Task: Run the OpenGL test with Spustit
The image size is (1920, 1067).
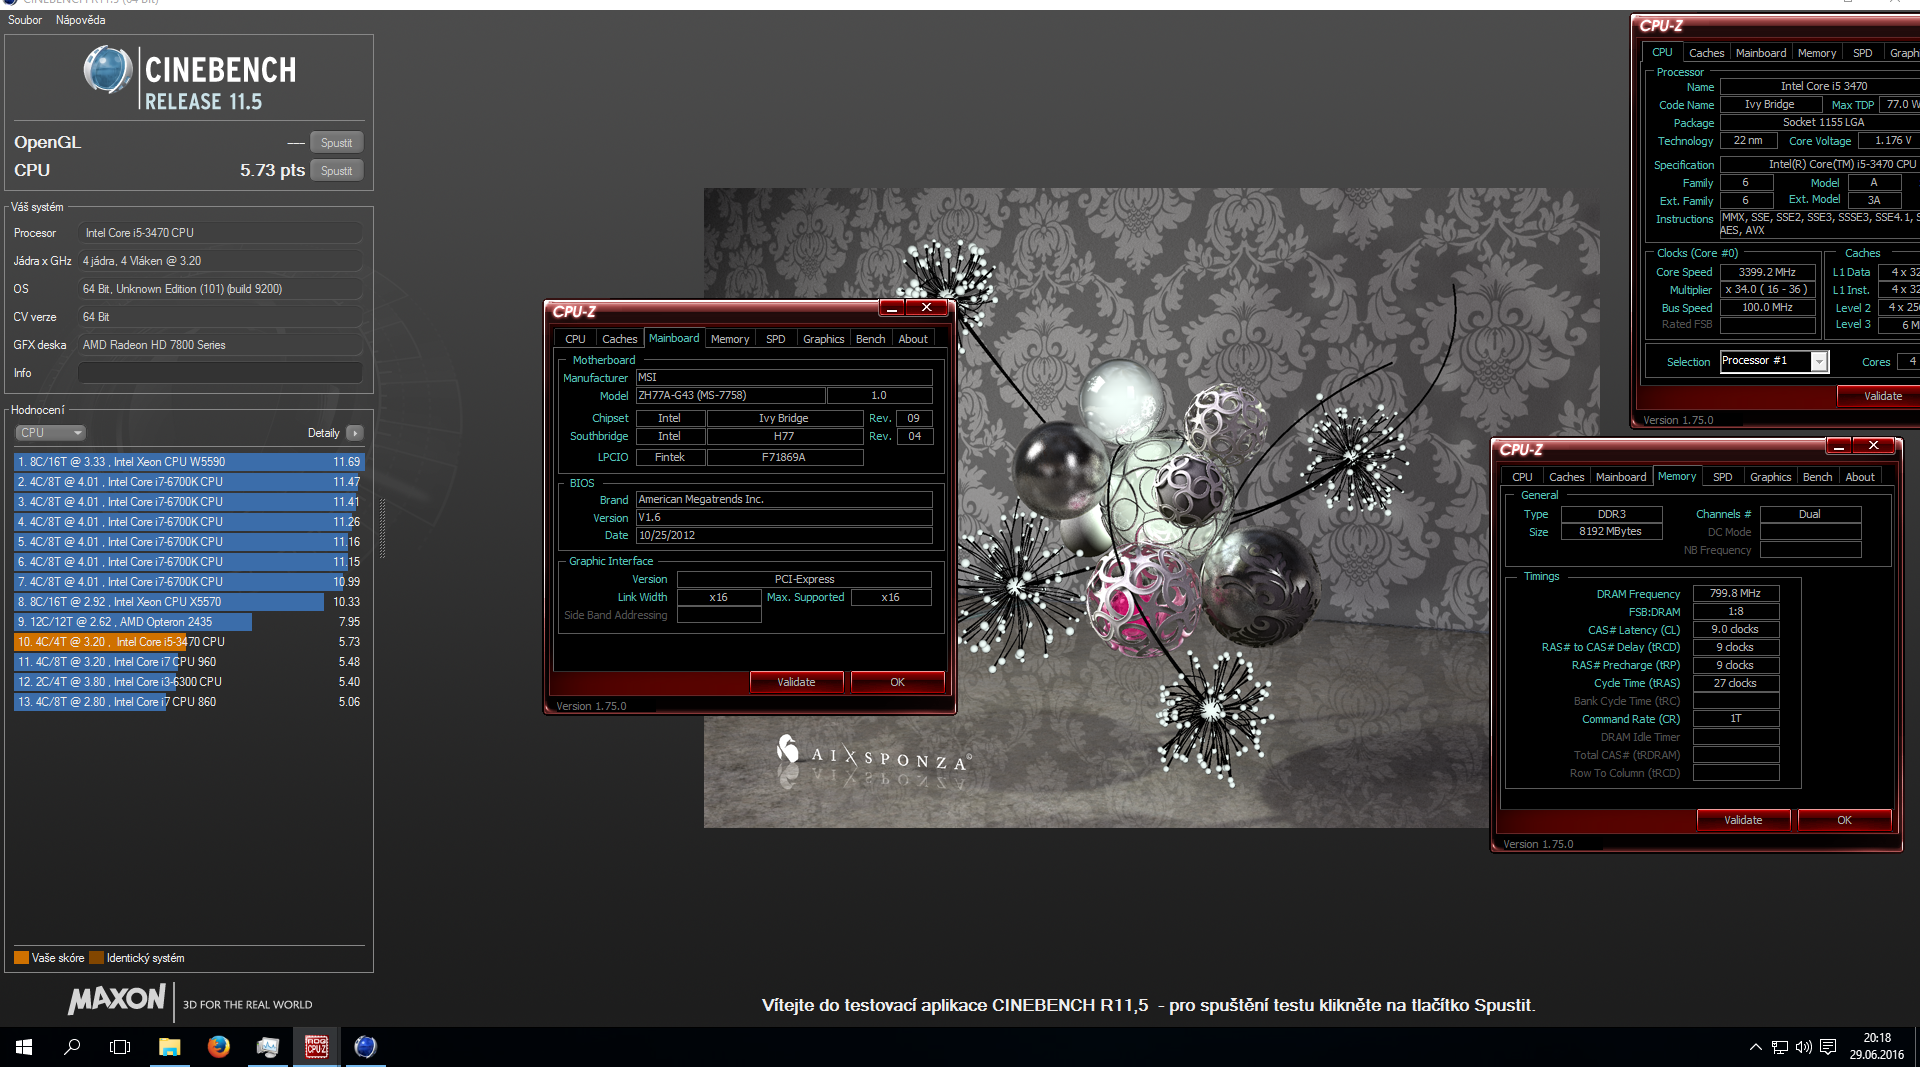Action: (x=336, y=143)
